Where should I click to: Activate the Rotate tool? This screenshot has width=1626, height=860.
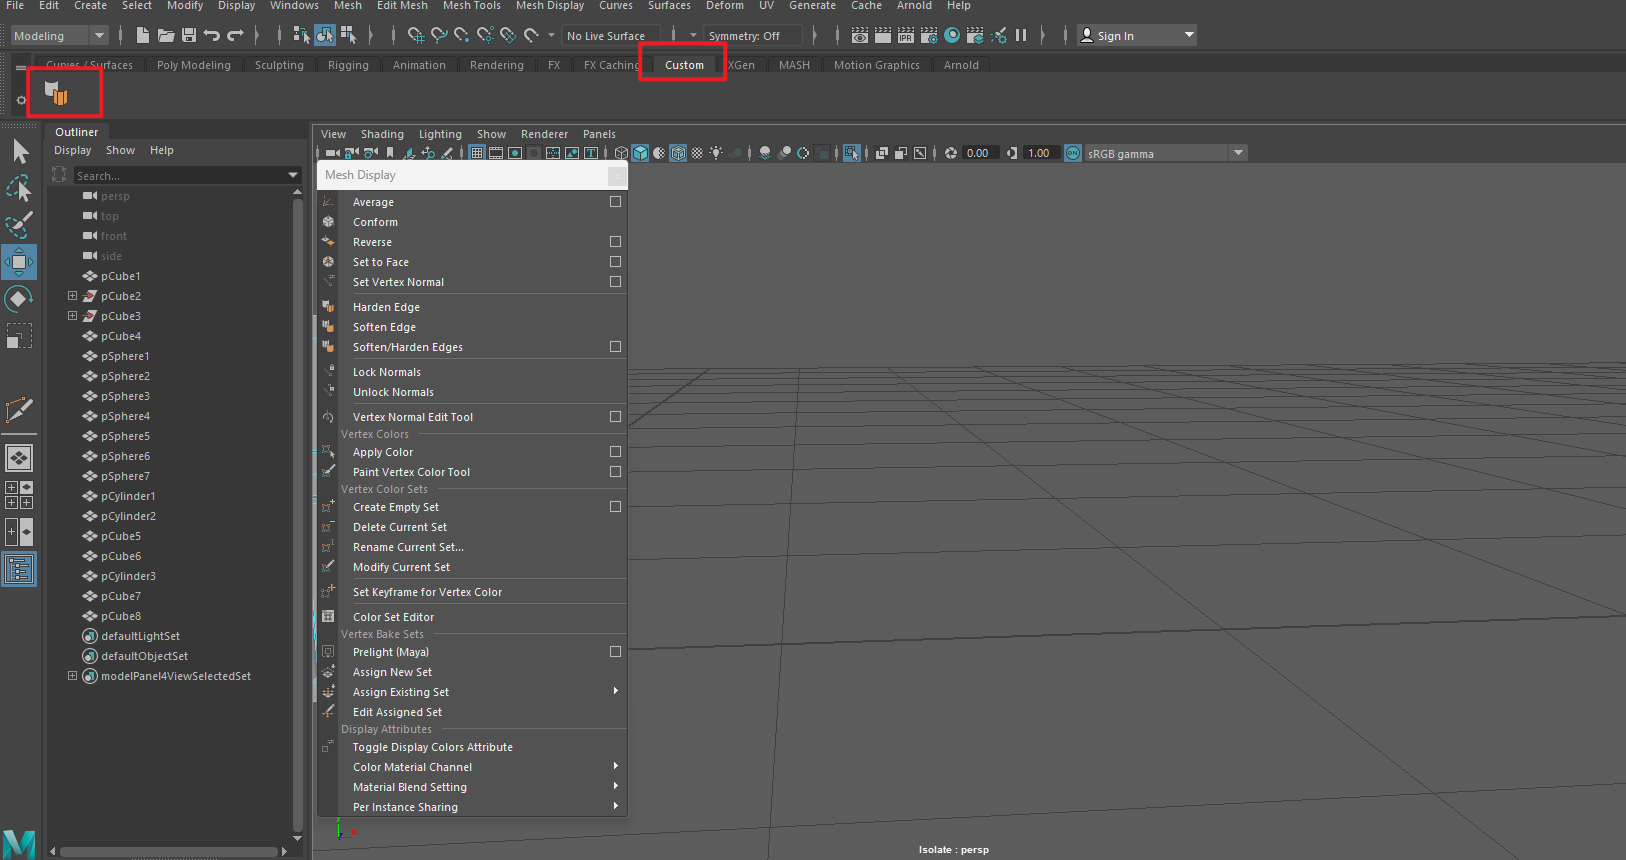[19, 299]
